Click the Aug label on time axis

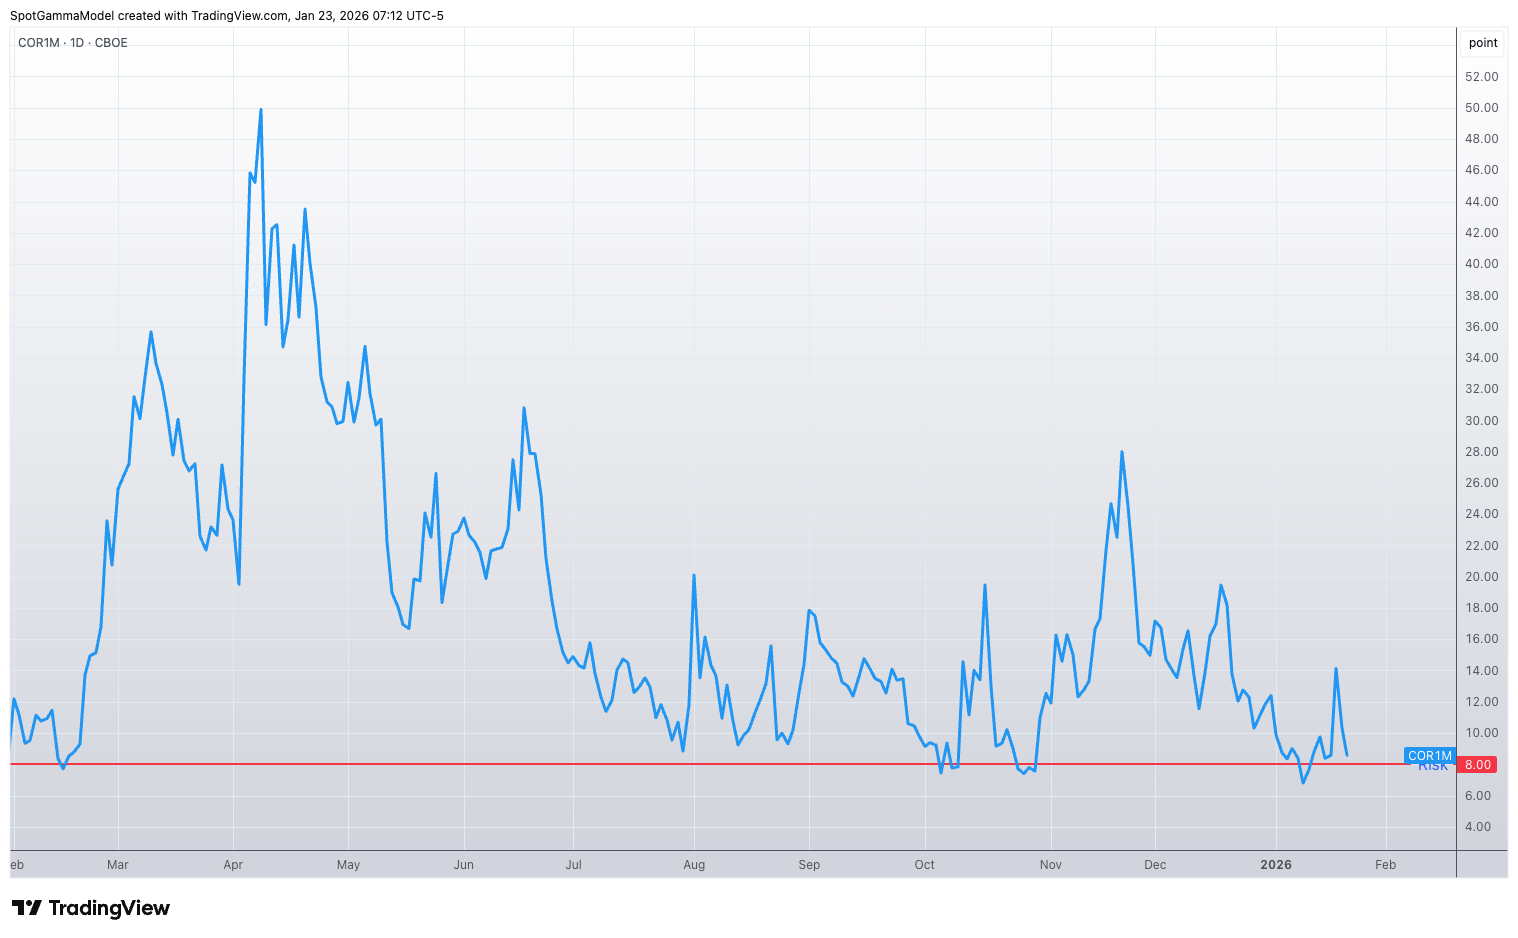coord(694,865)
